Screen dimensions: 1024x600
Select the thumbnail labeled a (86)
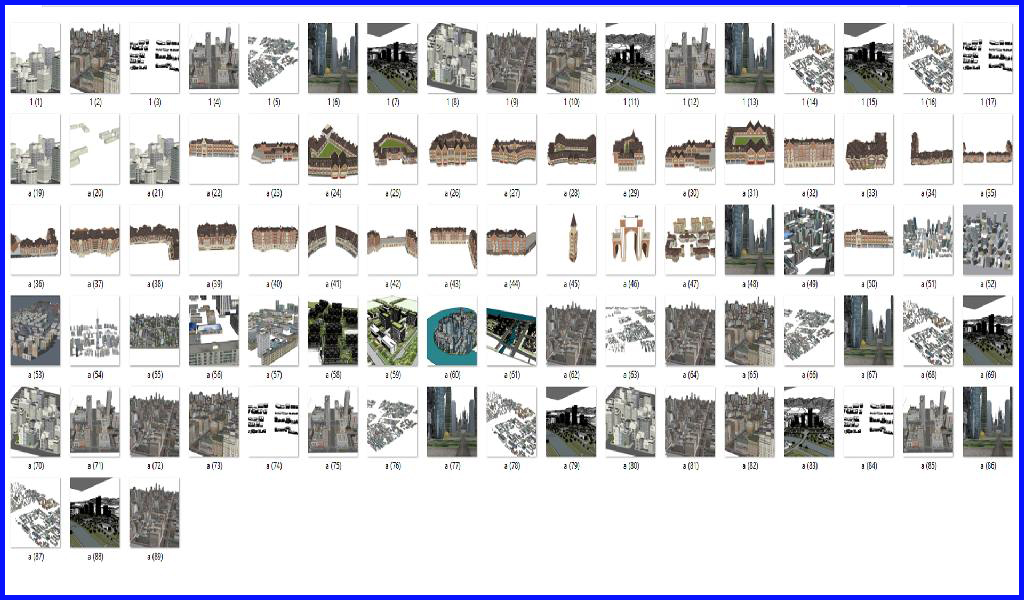pyautogui.click(x=988, y=422)
